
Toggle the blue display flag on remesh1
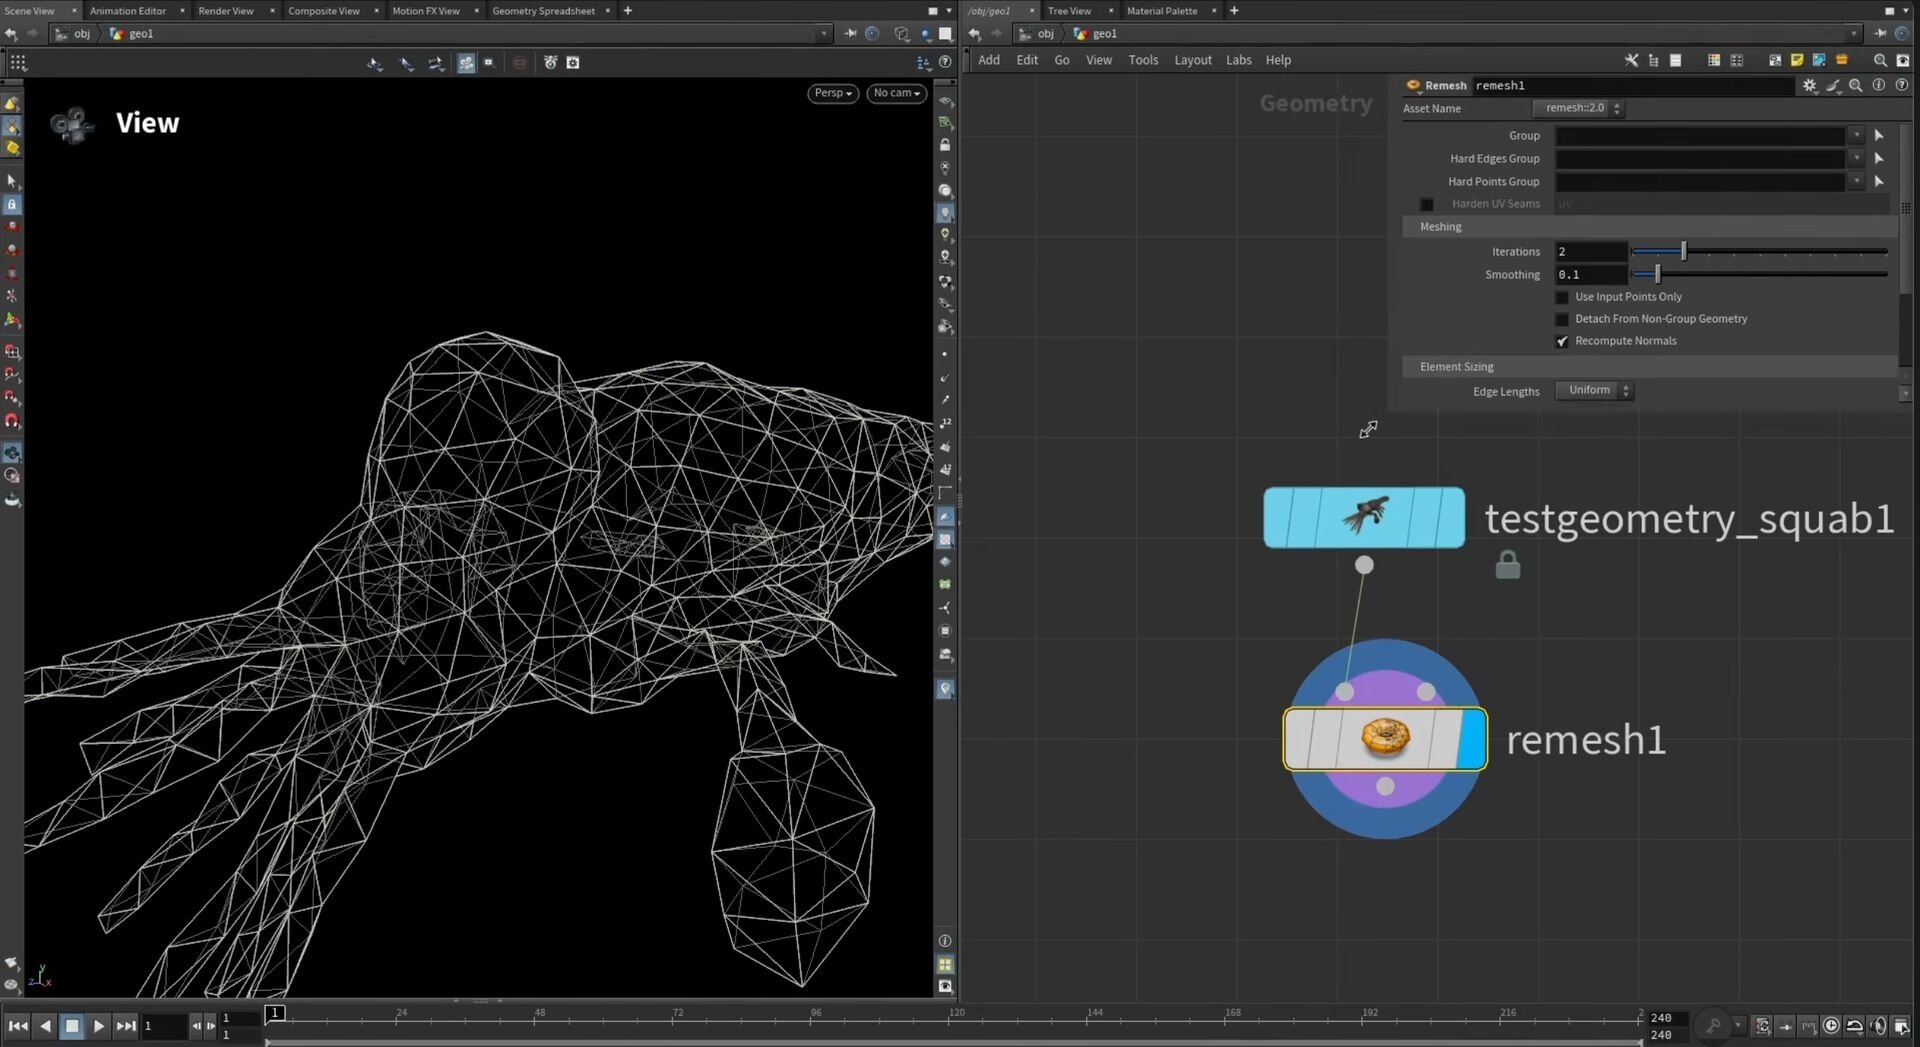(x=1471, y=739)
